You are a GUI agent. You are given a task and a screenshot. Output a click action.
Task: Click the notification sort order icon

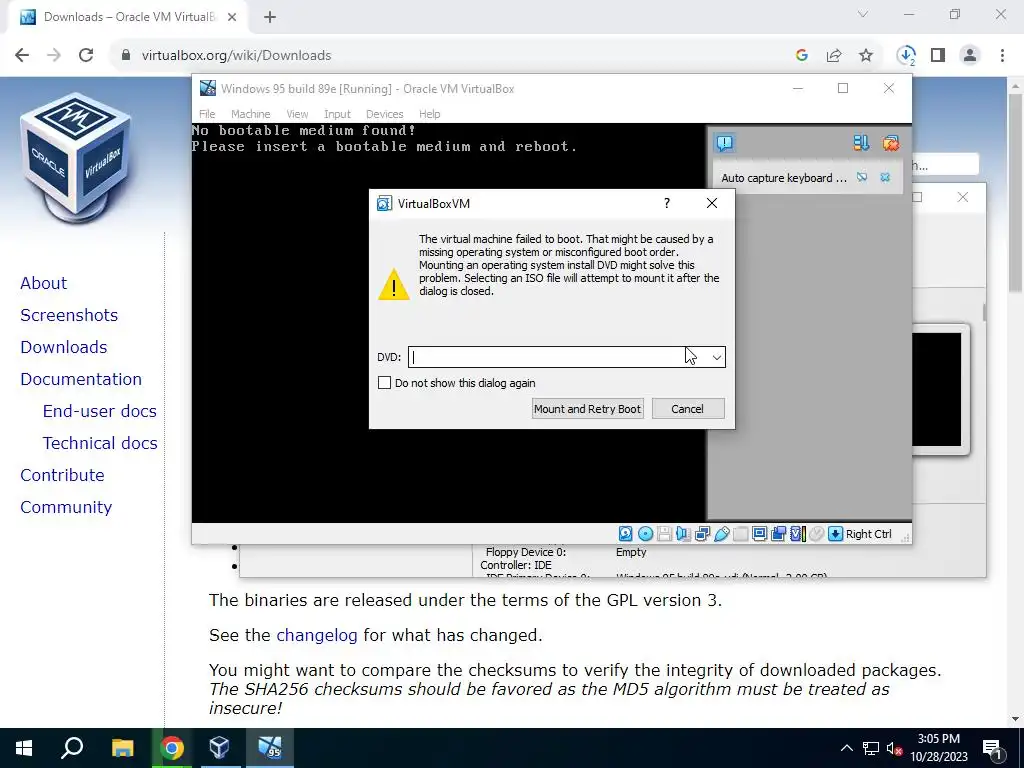[861, 143]
